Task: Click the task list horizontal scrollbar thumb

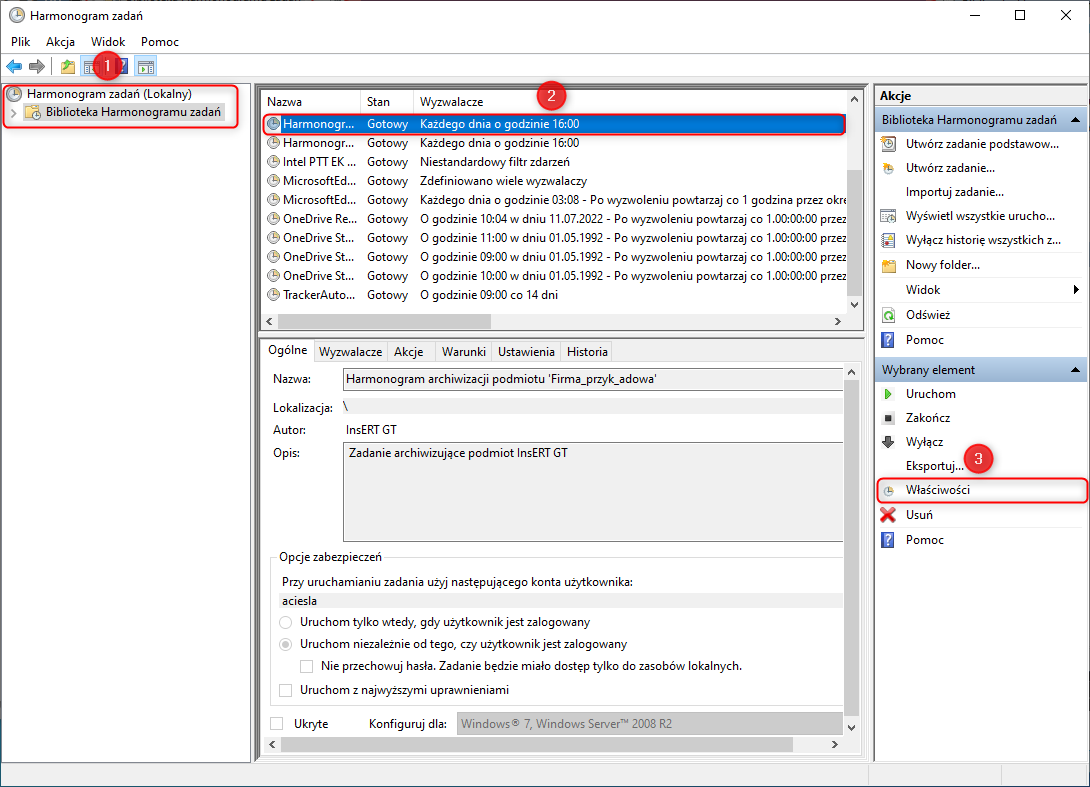Action: tap(384, 321)
